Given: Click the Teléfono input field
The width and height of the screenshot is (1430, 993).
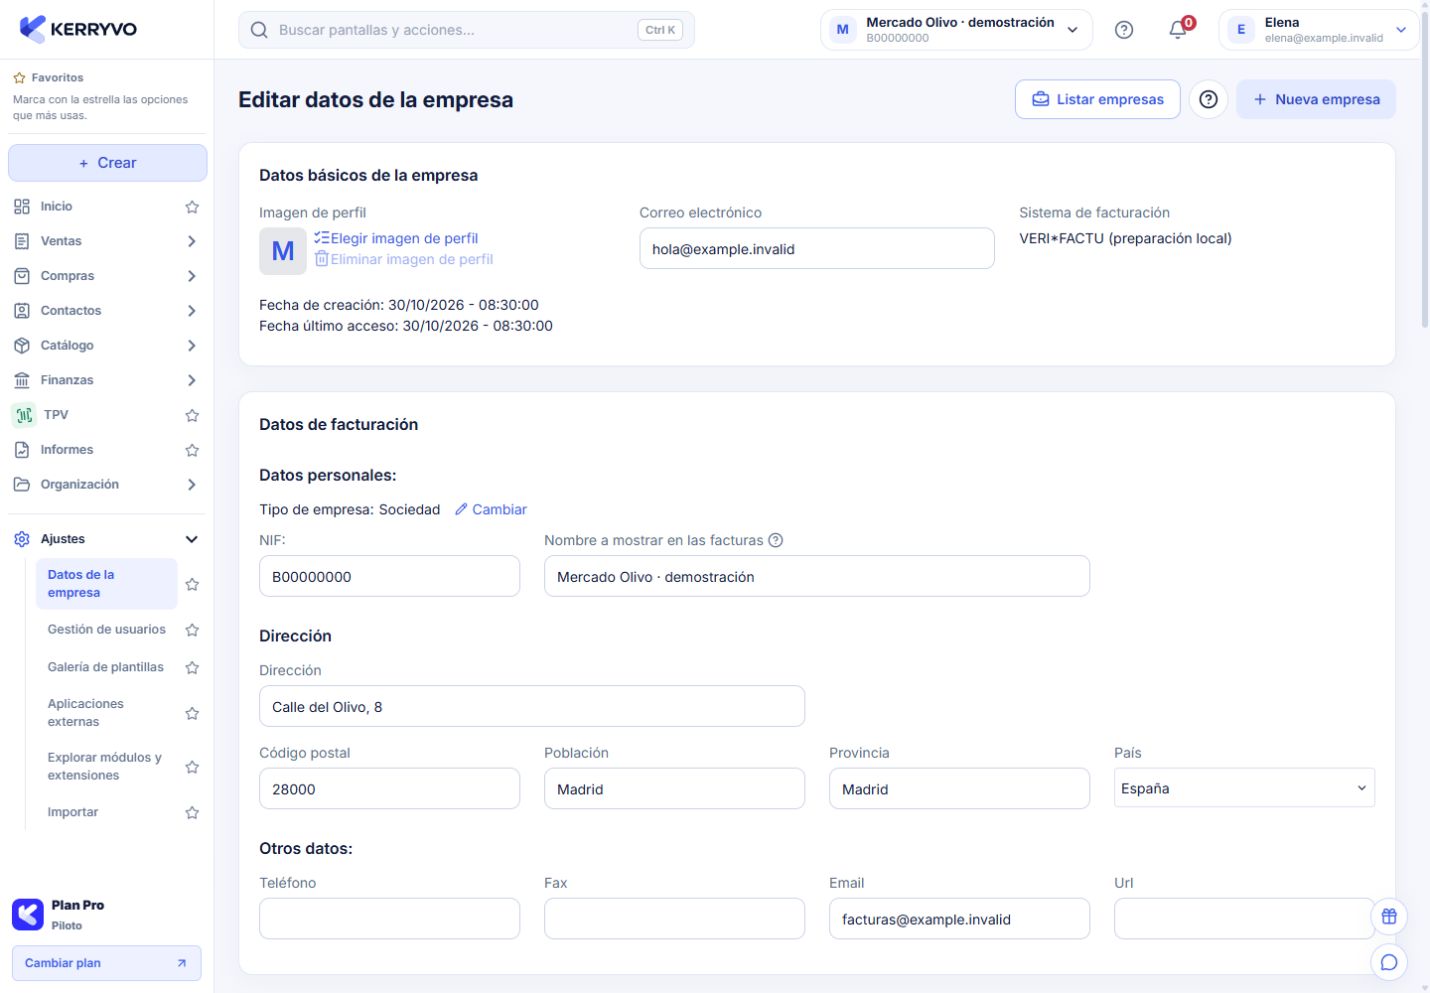Looking at the screenshot, I should pos(389,919).
